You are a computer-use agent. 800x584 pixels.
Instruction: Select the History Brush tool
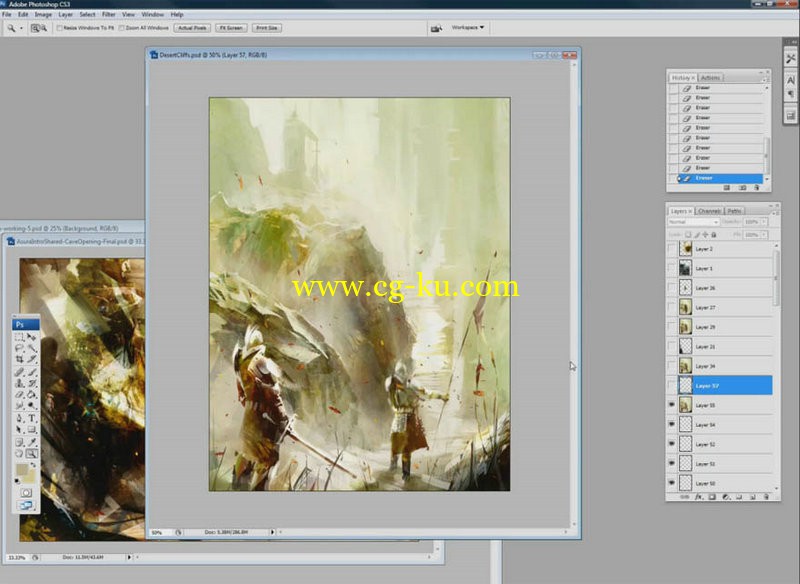point(32,384)
